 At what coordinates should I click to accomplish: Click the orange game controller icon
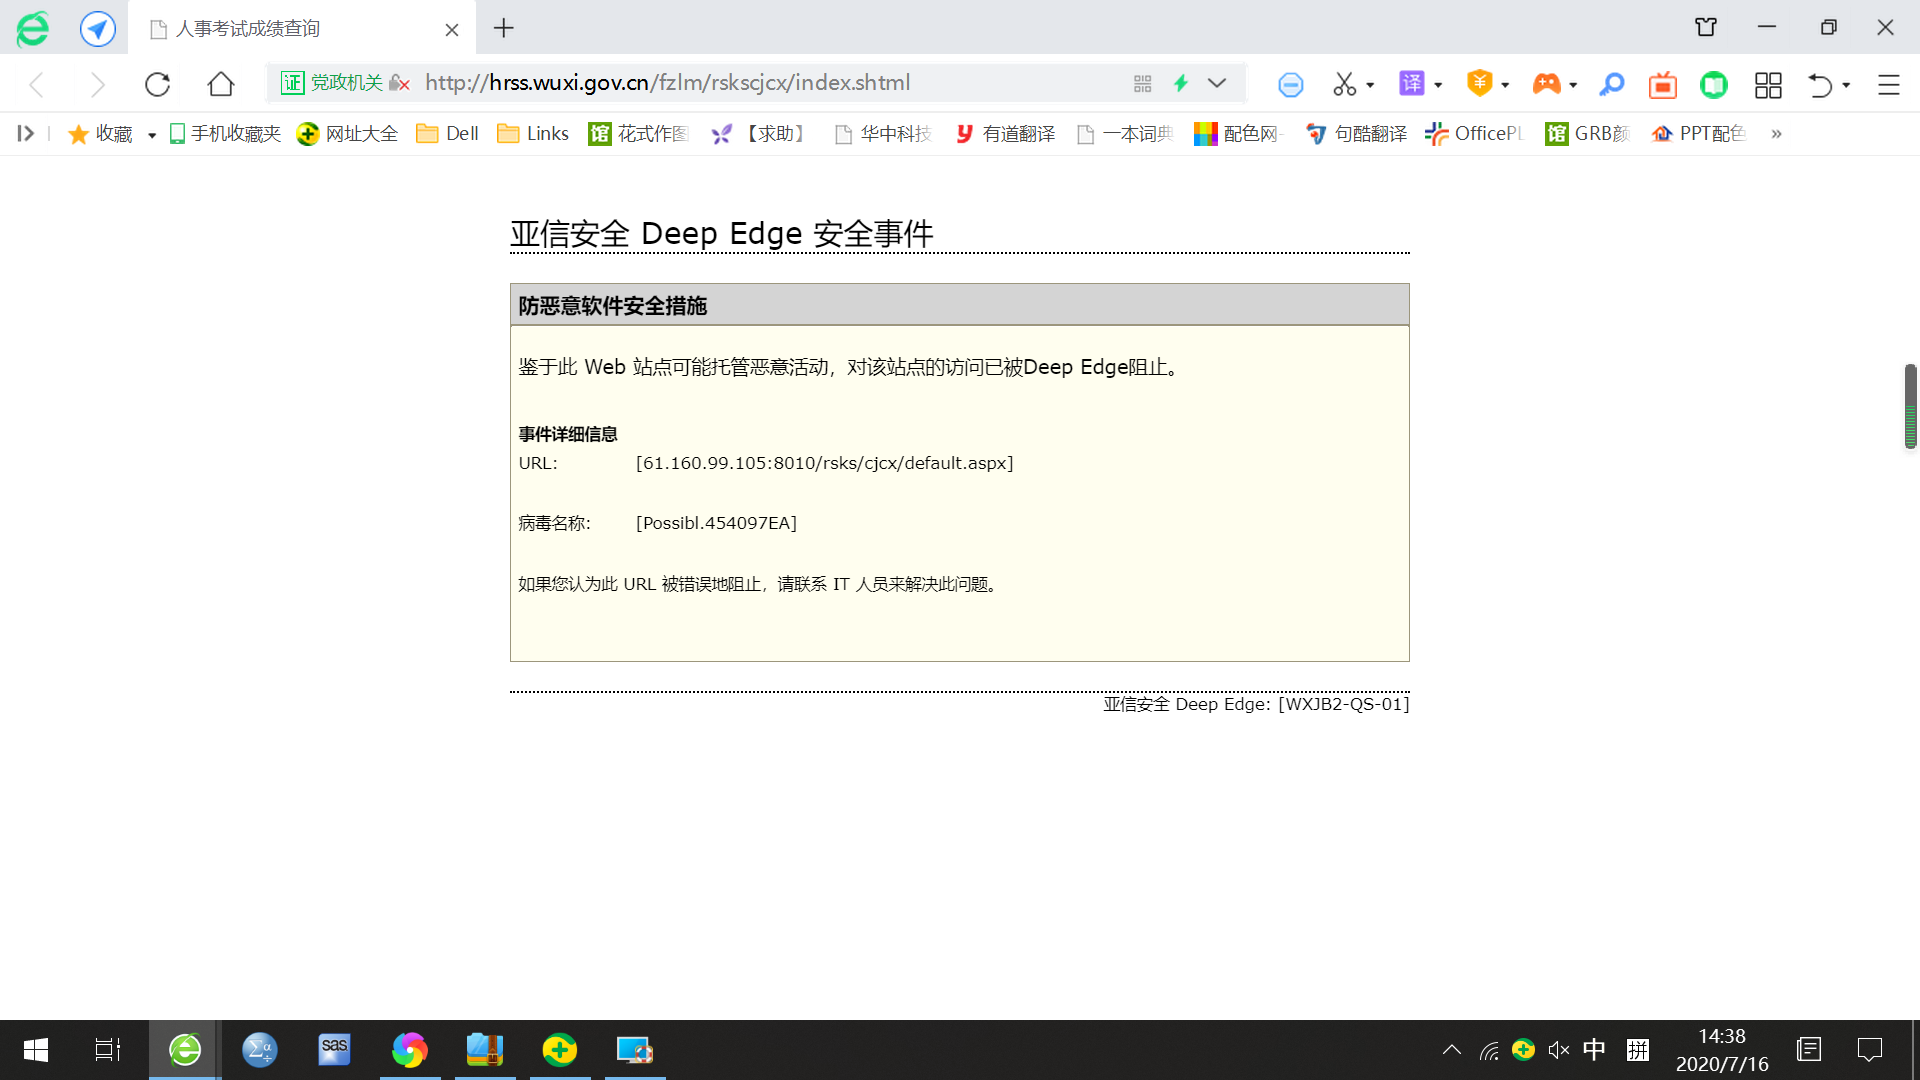1546,84
